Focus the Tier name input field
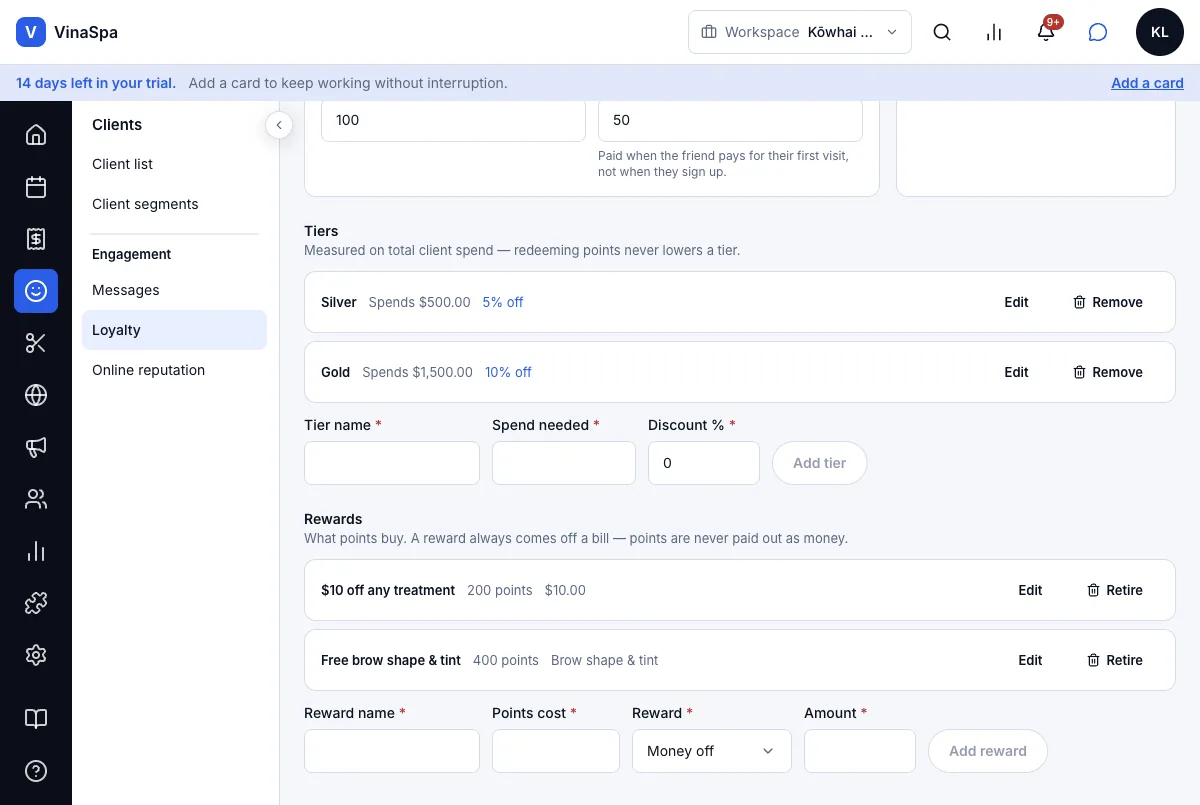1200x805 pixels. click(x=392, y=463)
